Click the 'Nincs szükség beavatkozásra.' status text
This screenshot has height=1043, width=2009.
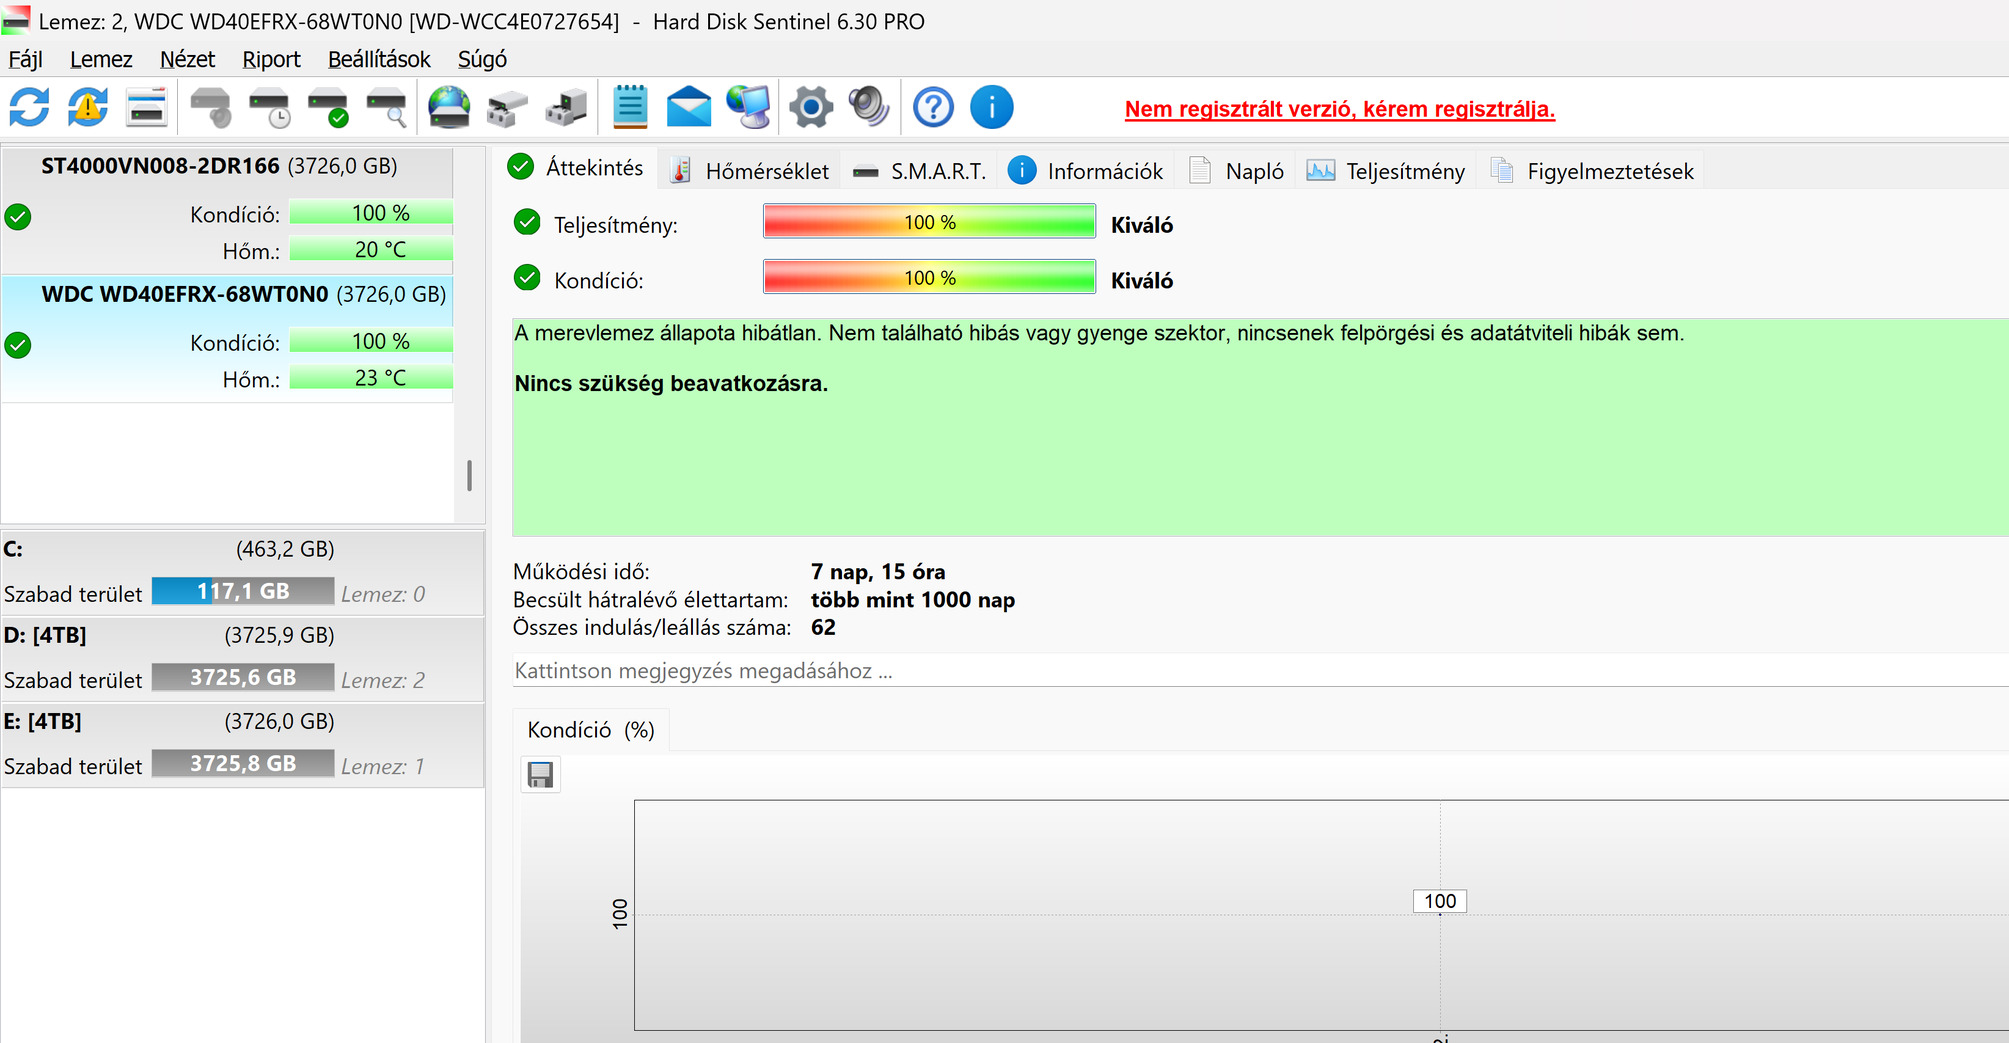point(671,384)
